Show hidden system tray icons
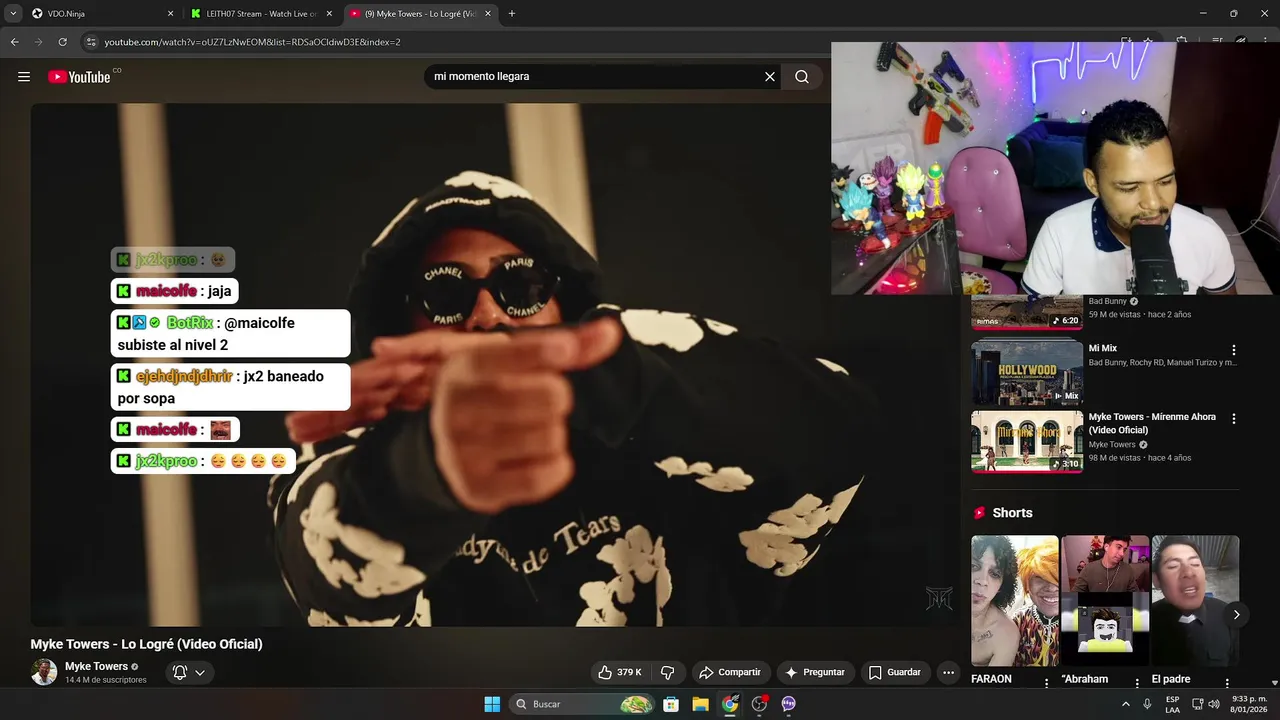 tap(1126, 704)
